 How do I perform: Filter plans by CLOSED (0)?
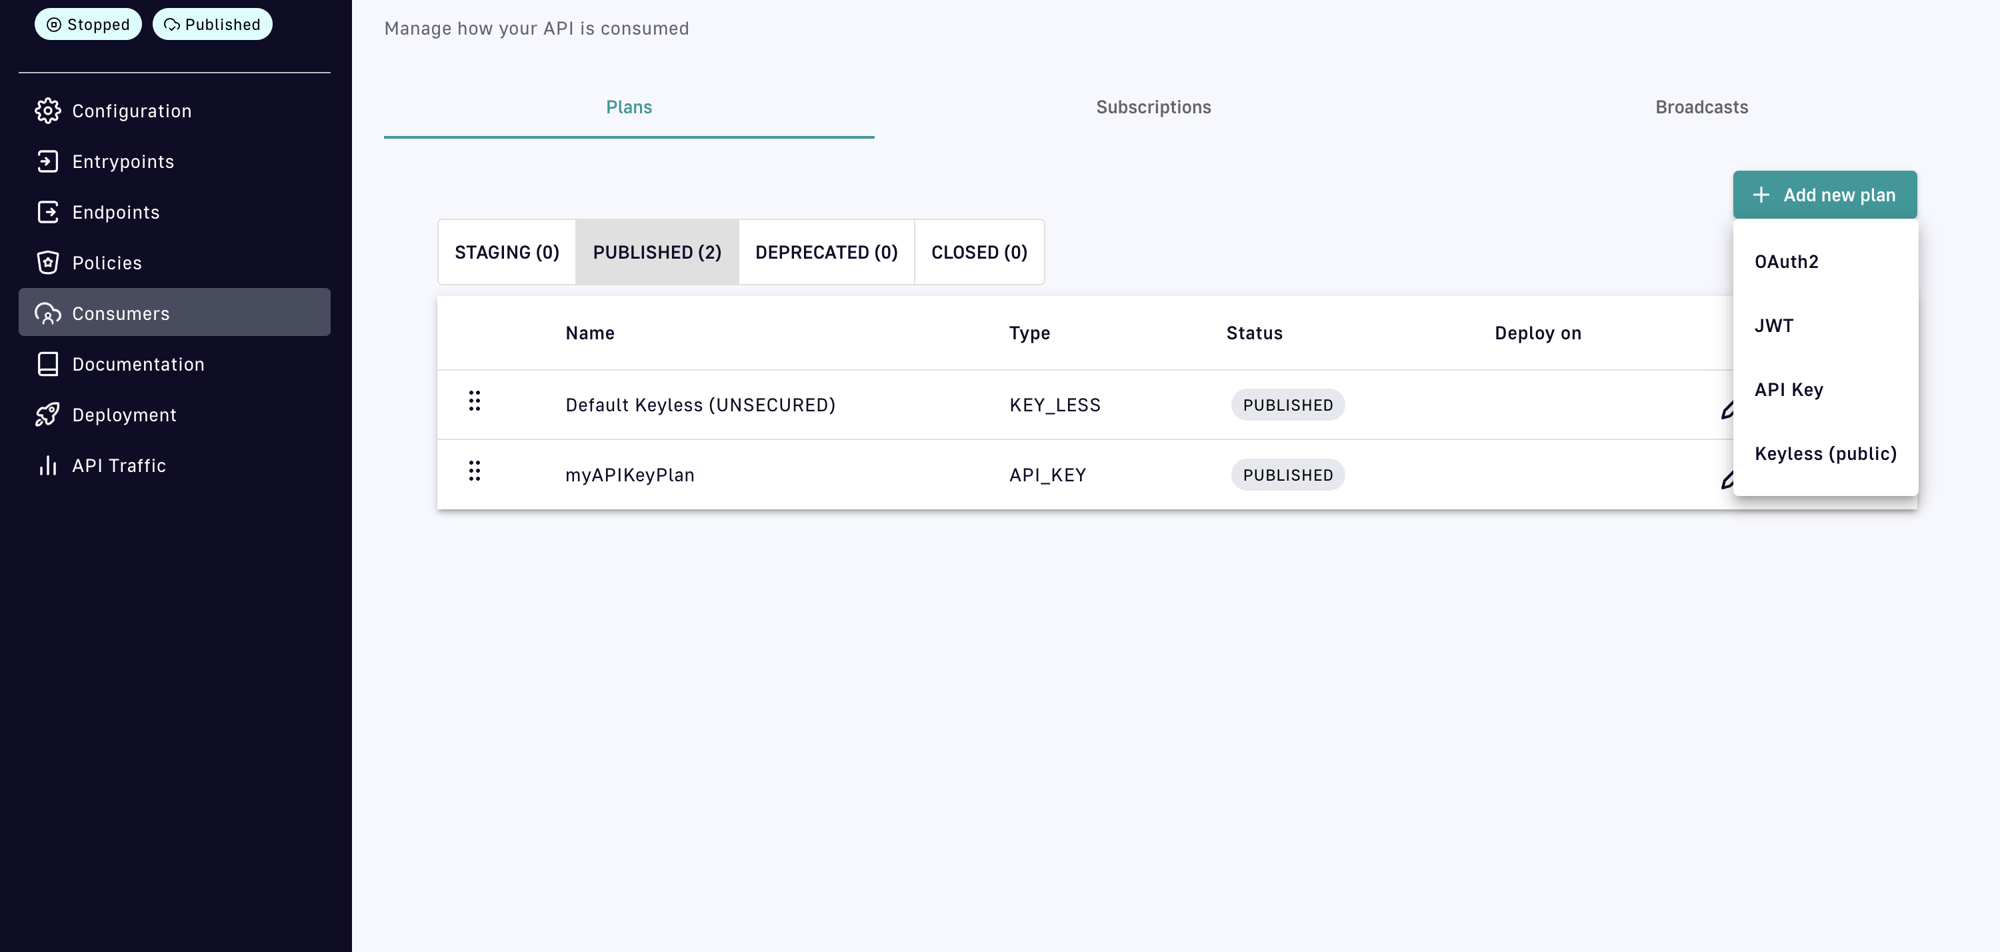click(979, 252)
